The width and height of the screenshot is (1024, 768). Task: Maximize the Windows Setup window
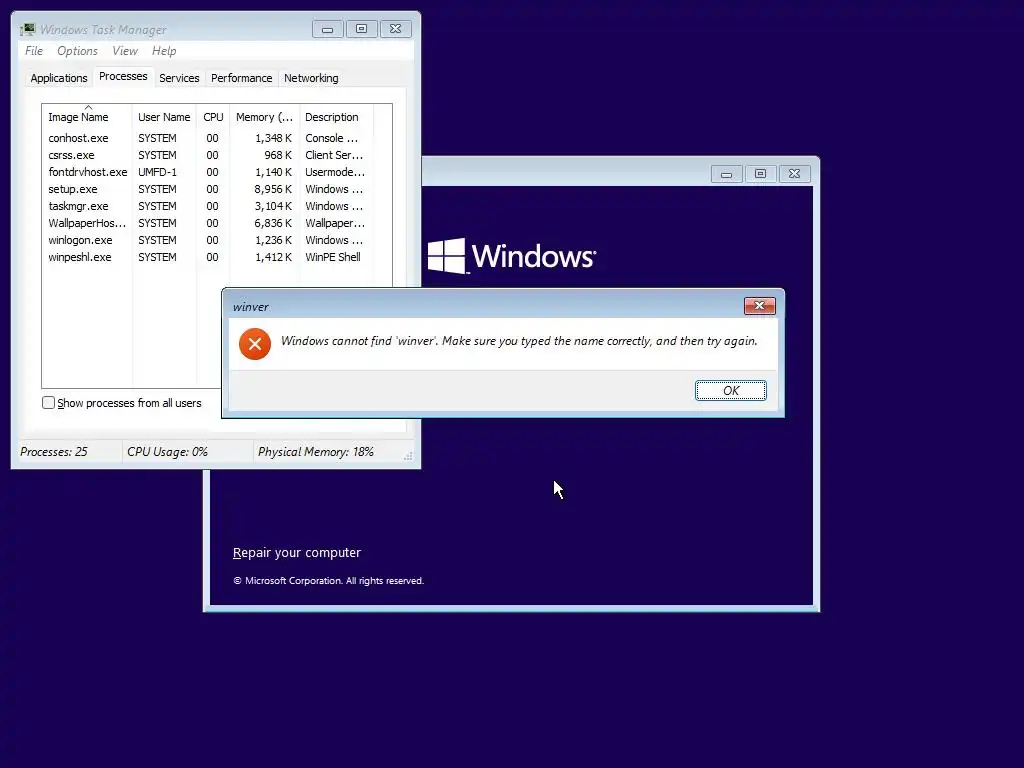[x=760, y=174]
